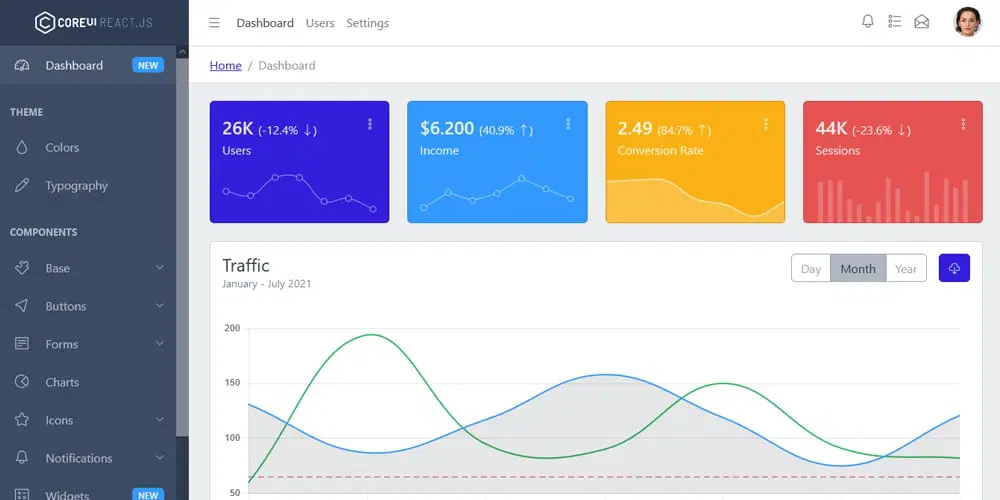
Task: Click the Notifications bell icon in sidebar
Action: click(x=22, y=458)
